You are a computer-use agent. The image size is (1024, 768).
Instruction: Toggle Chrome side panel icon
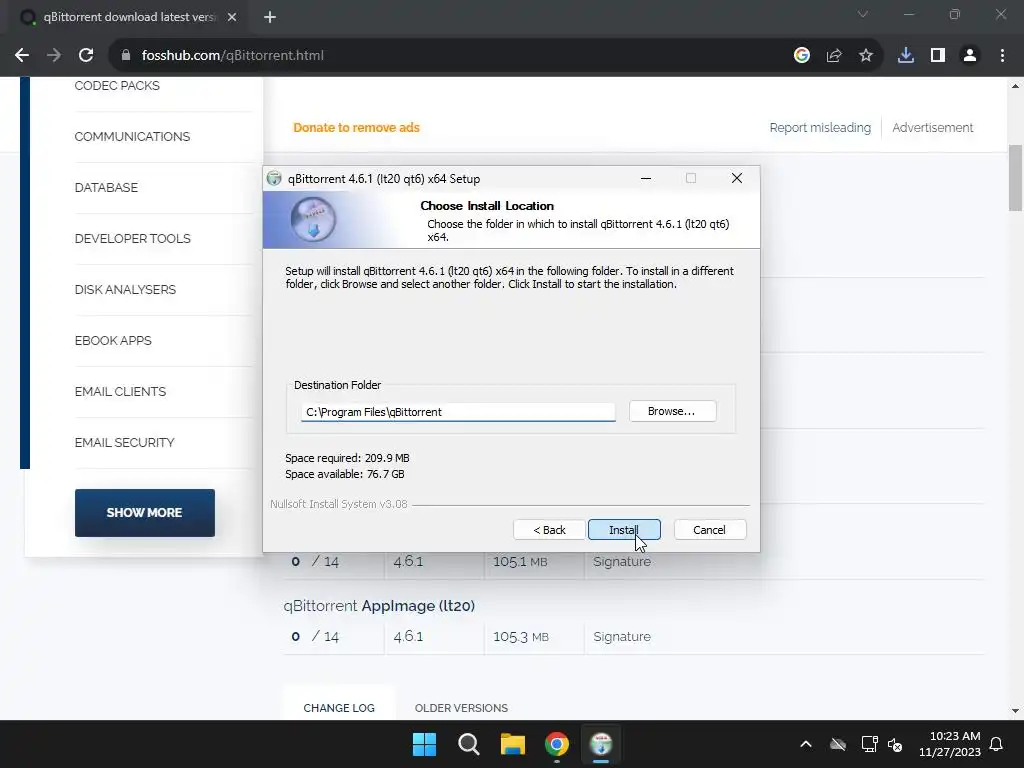click(938, 56)
